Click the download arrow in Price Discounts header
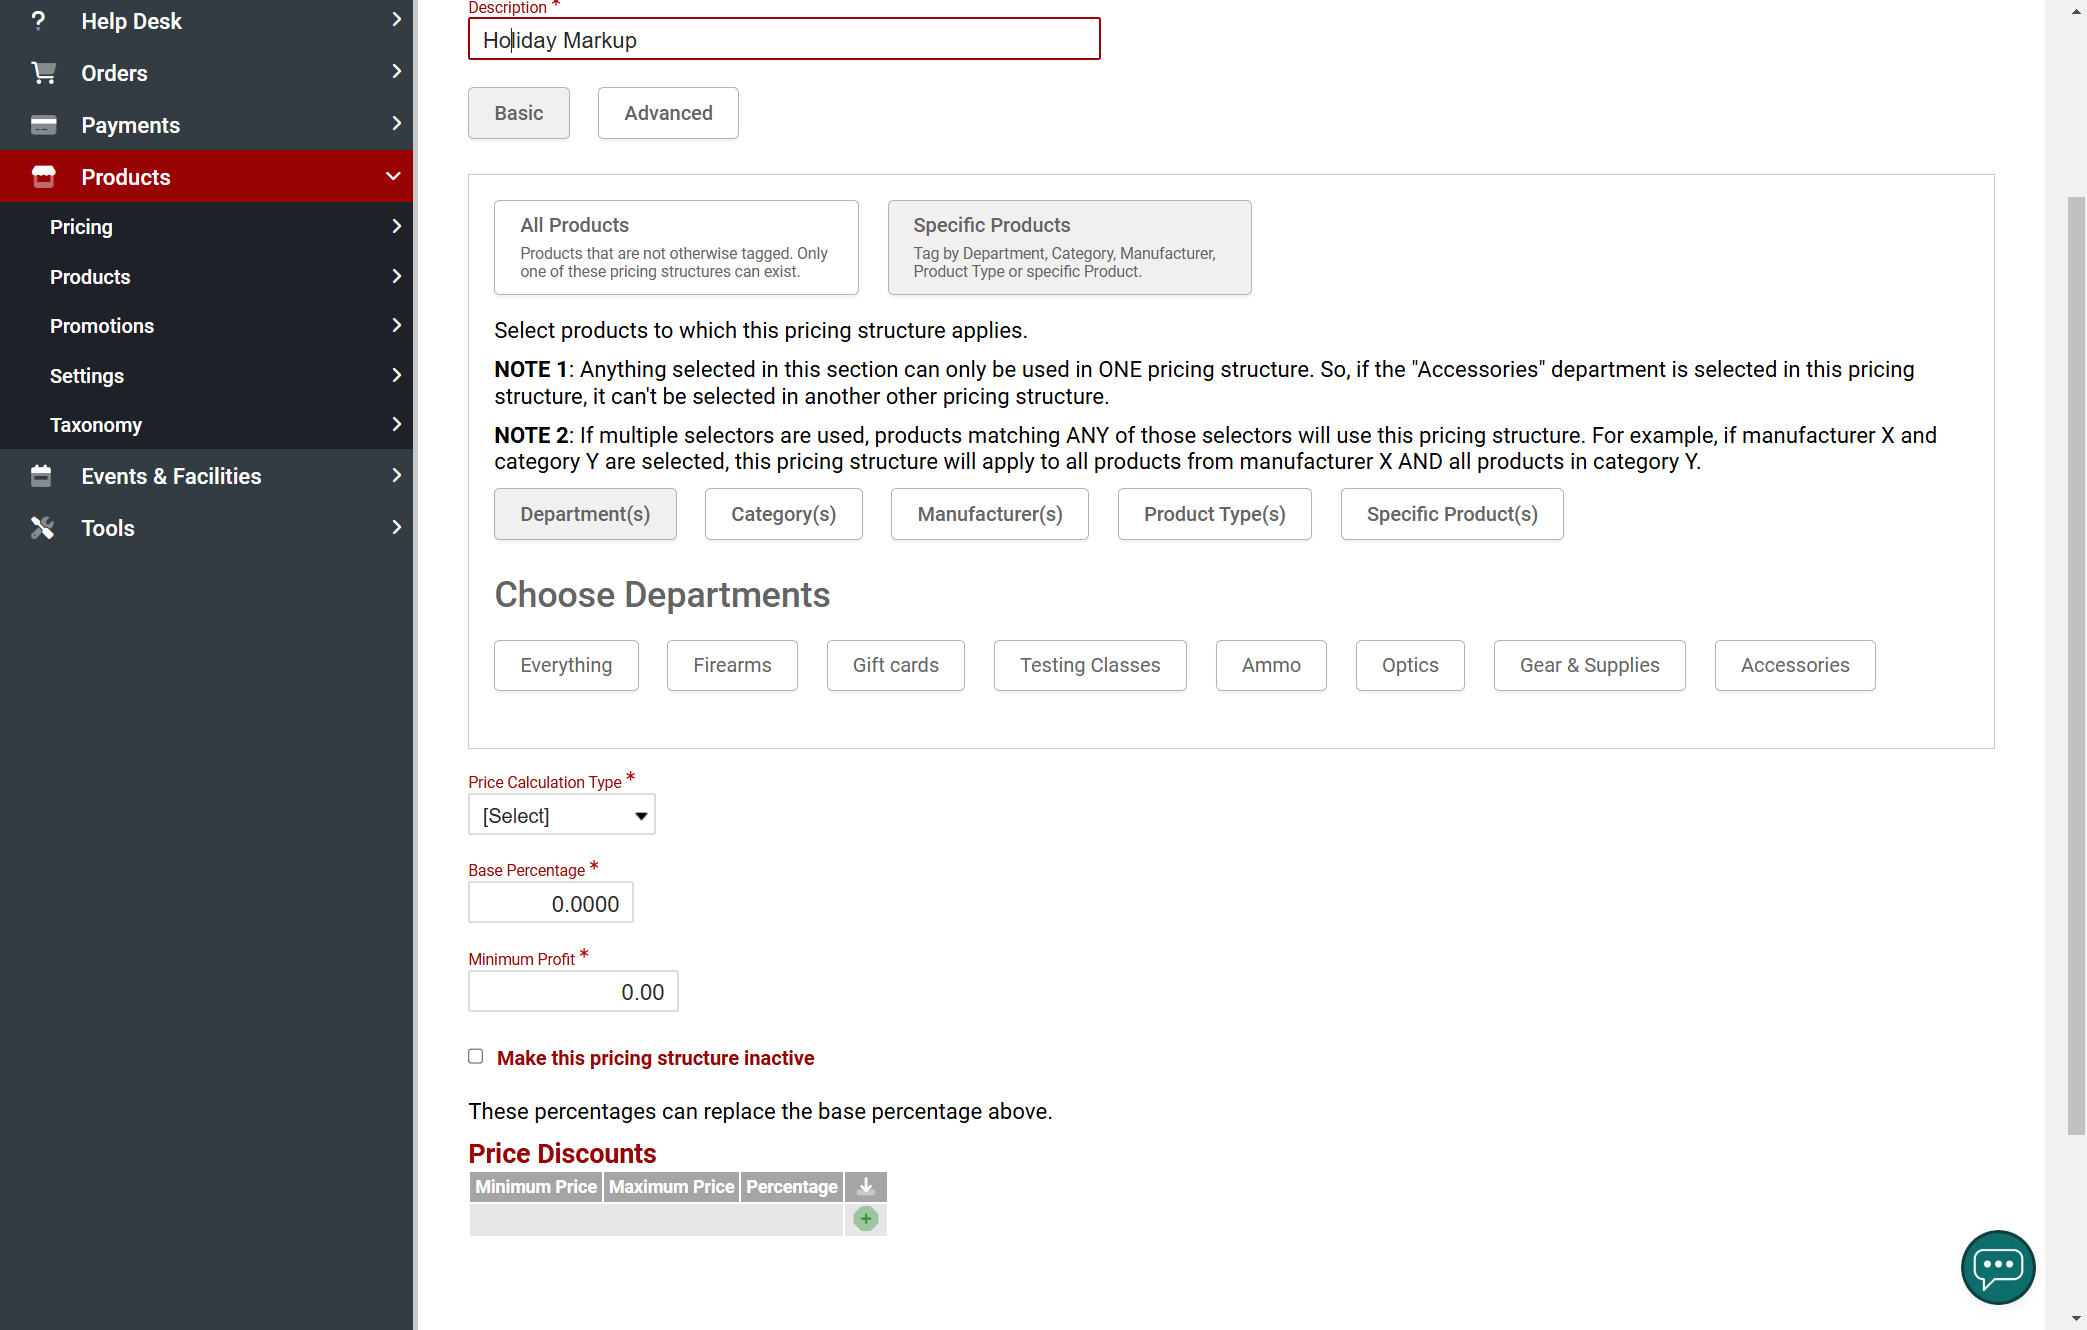Screen dimensions: 2087x1330 pyautogui.click(x=866, y=1187)
